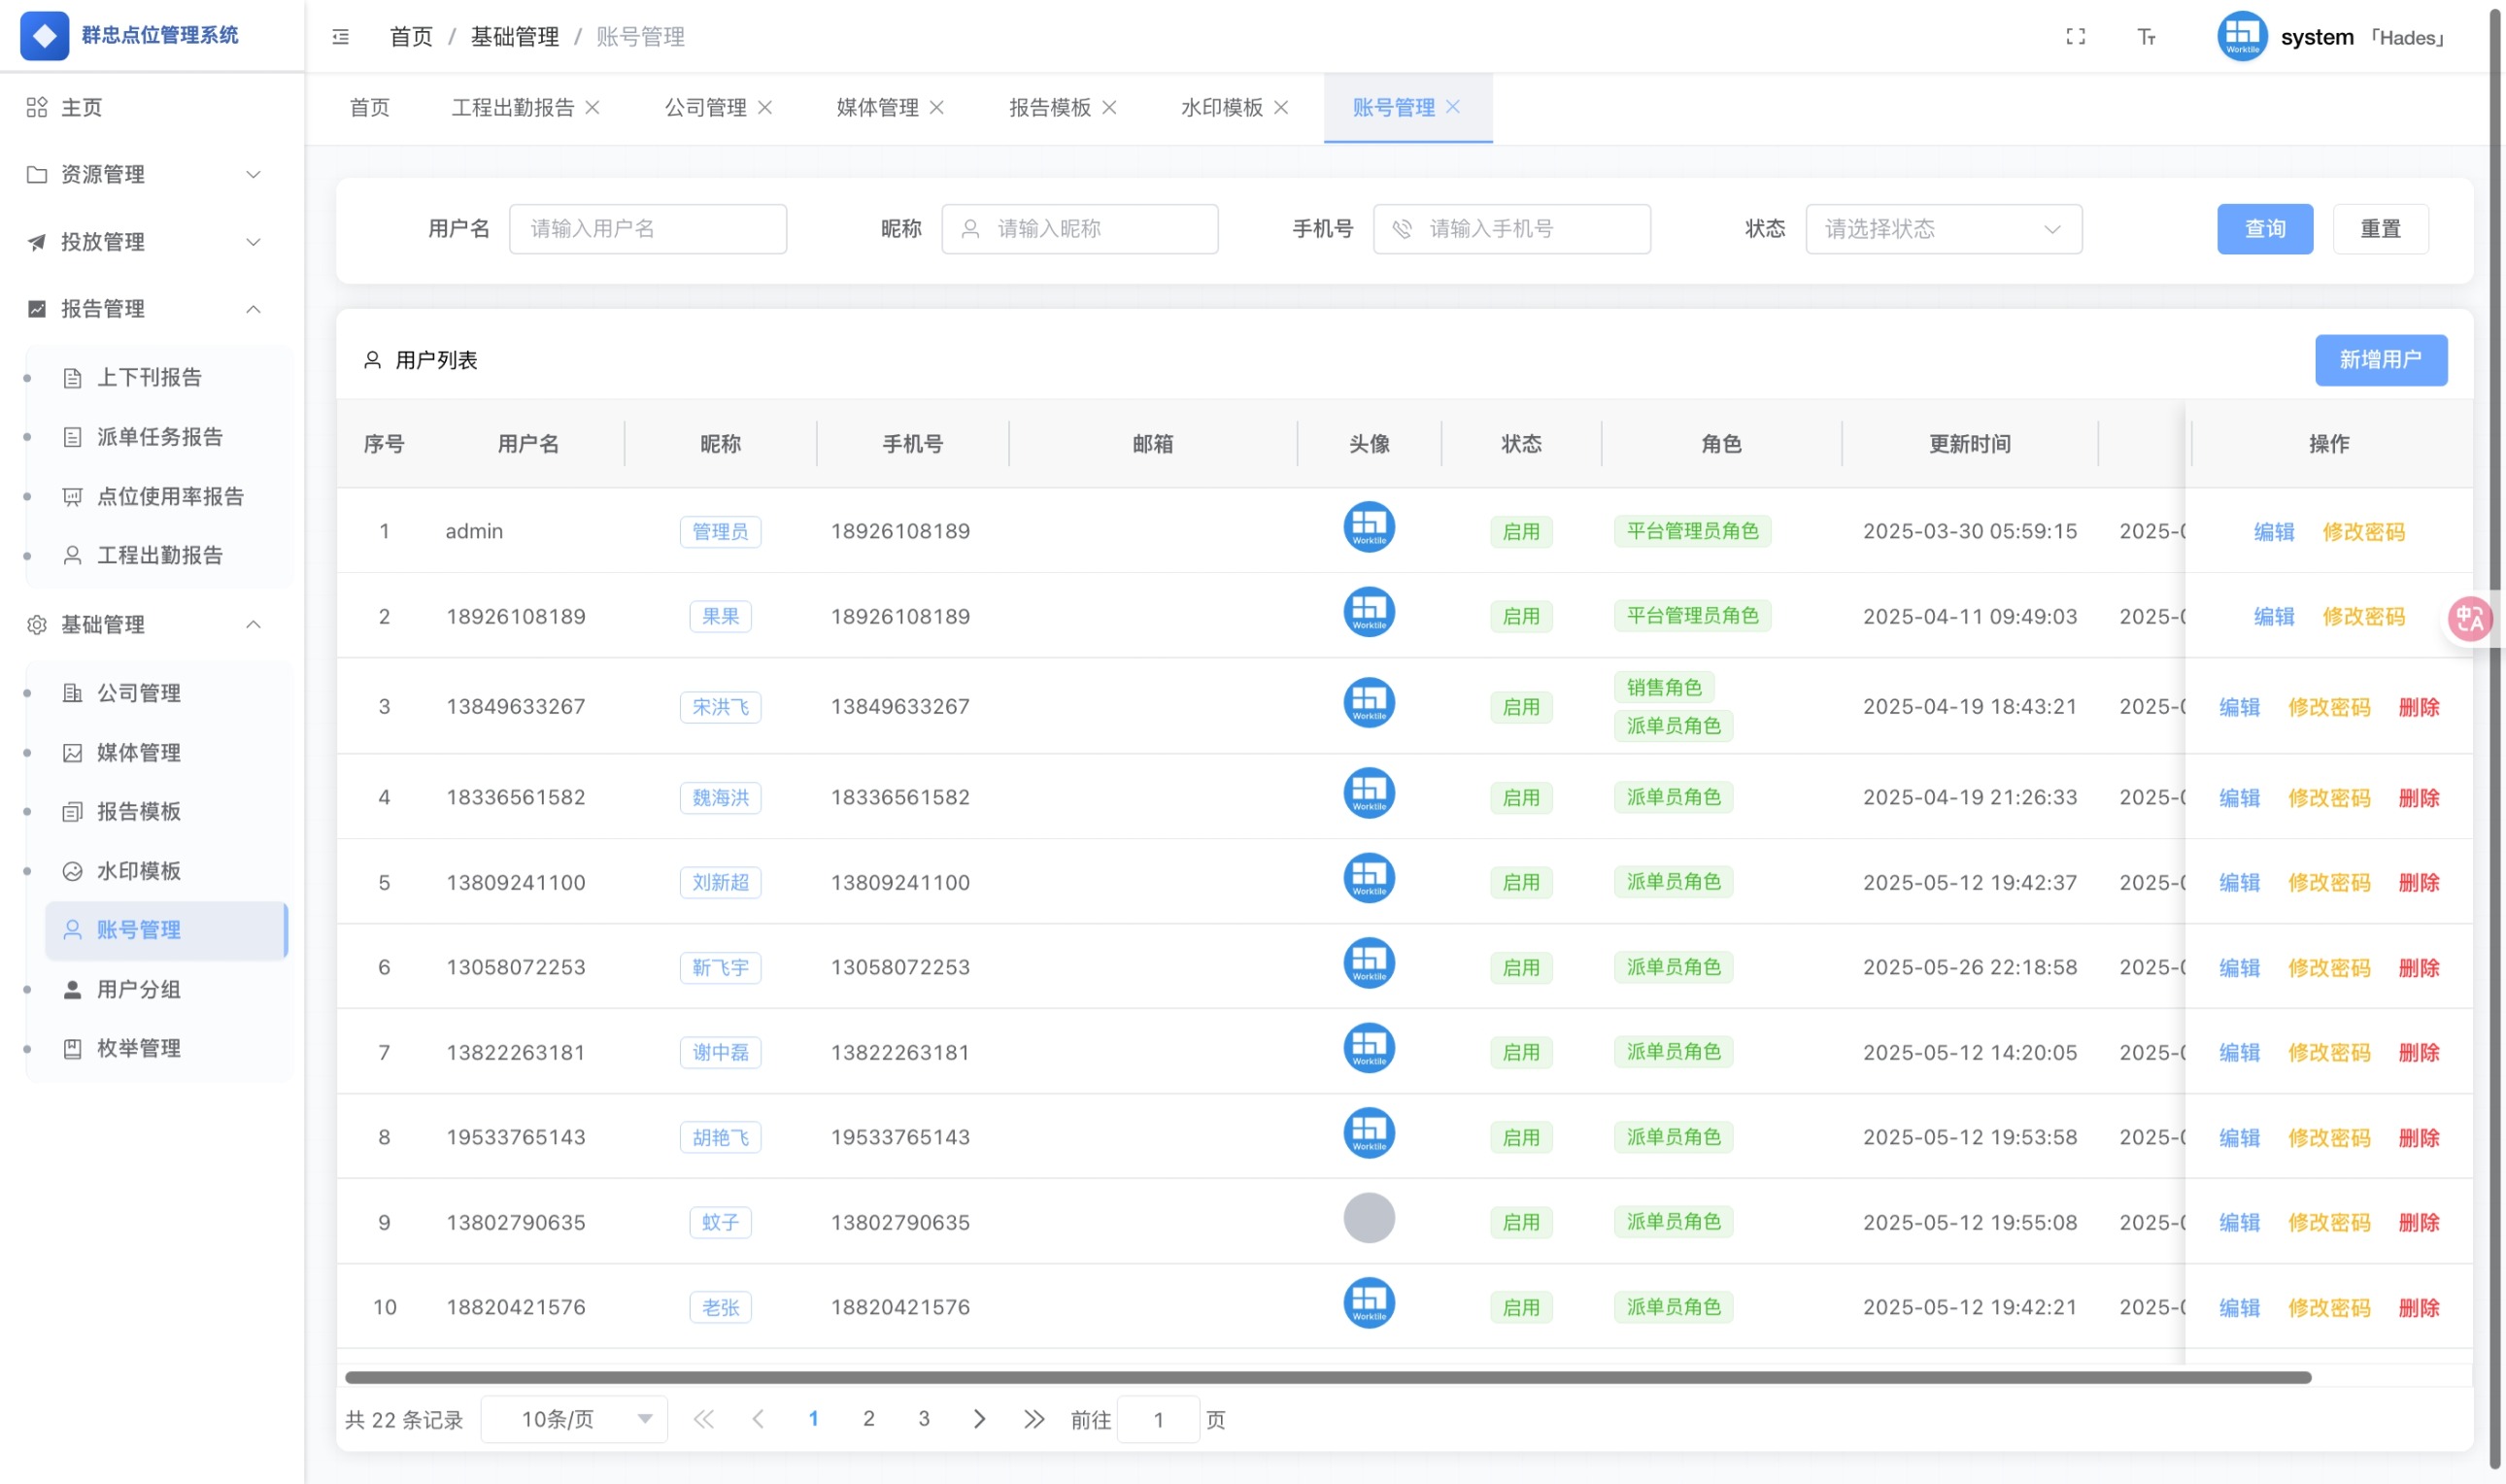Expand the 资源管理 section
Viewport: 2506px width, 1484px height.
coord(145,174)
